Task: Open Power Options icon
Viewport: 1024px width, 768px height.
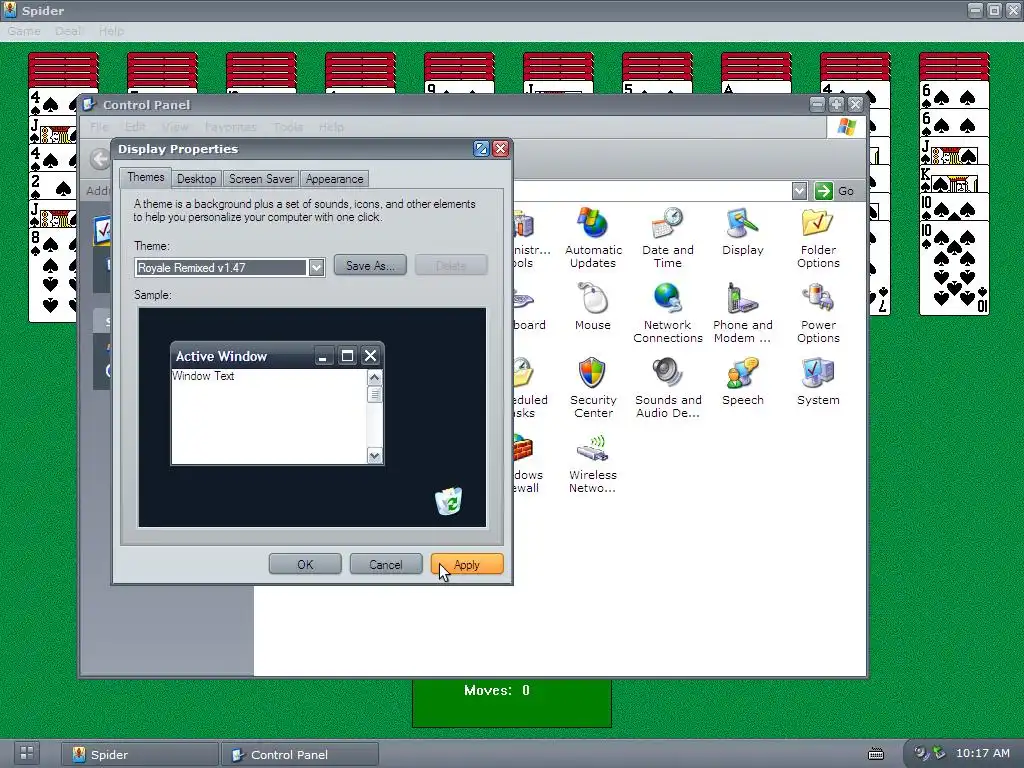Action: point(818,313)
